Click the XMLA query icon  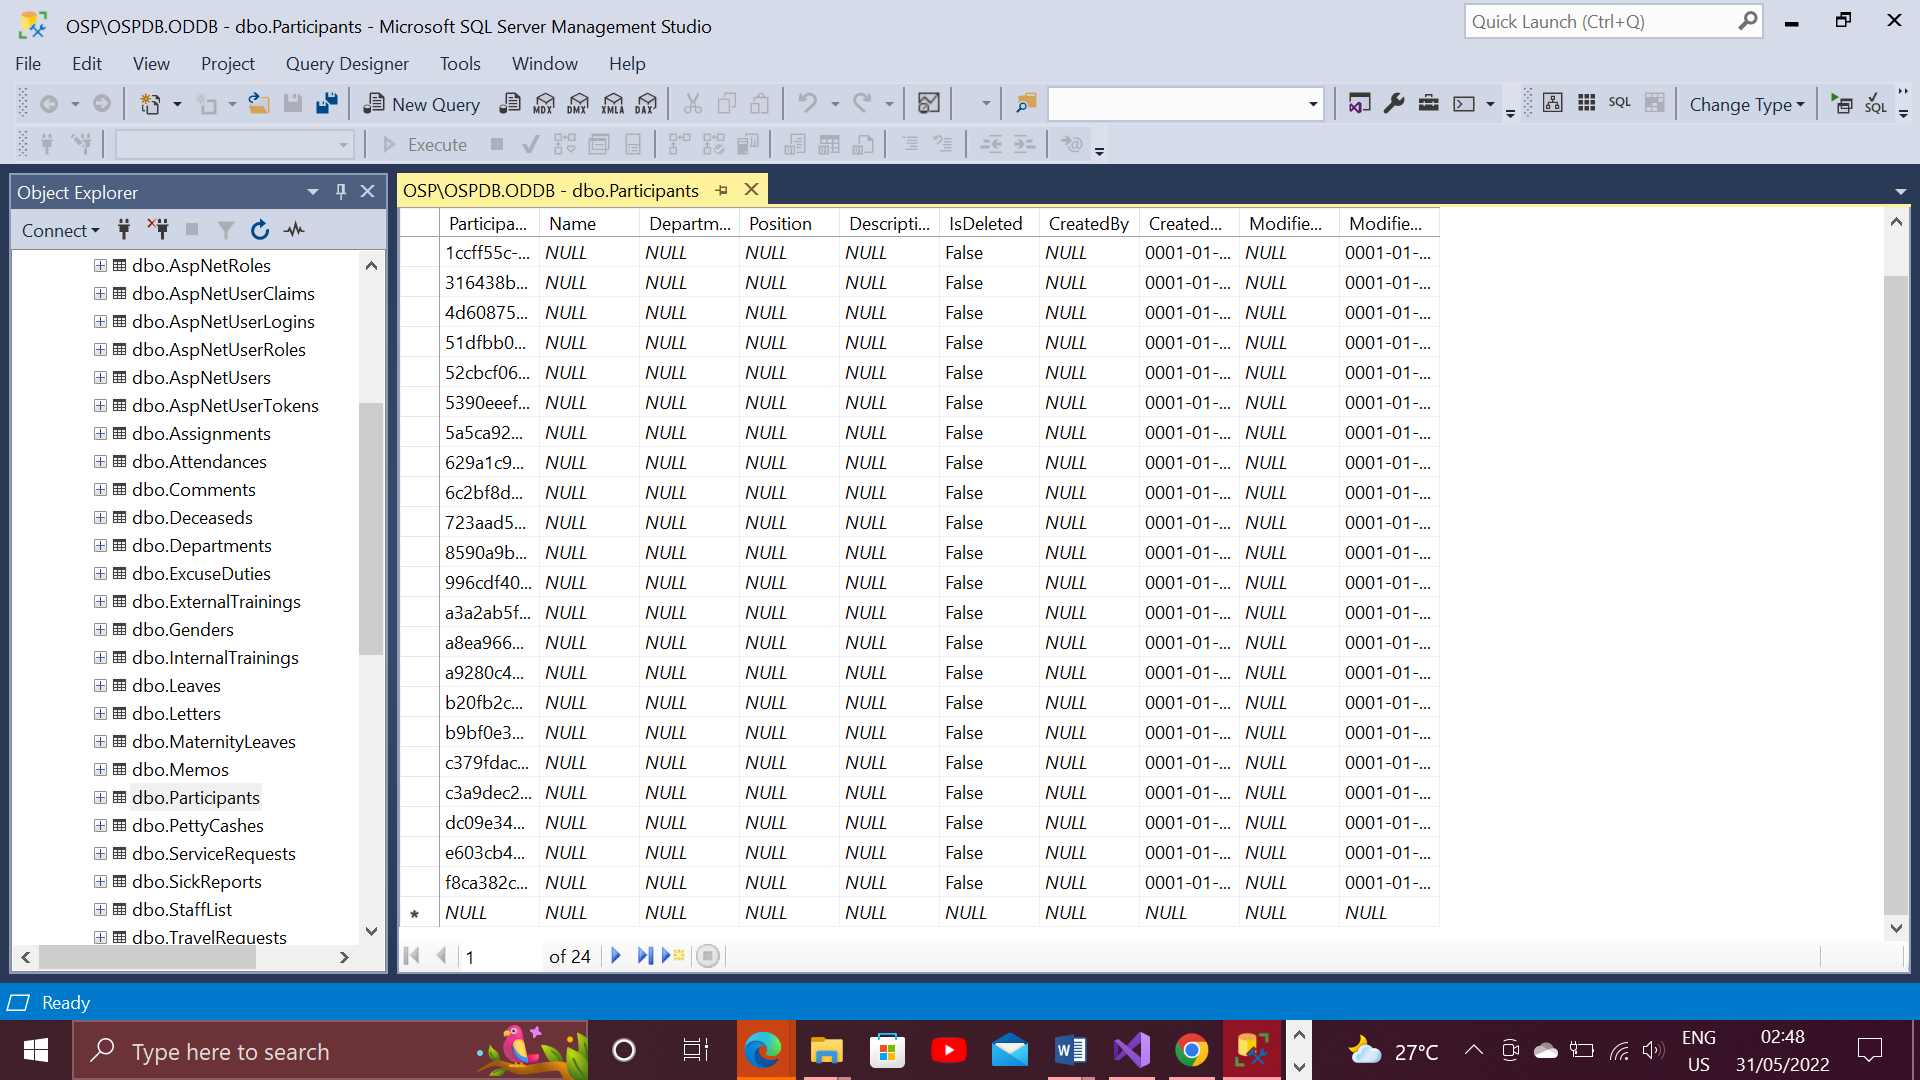[613, 104]
